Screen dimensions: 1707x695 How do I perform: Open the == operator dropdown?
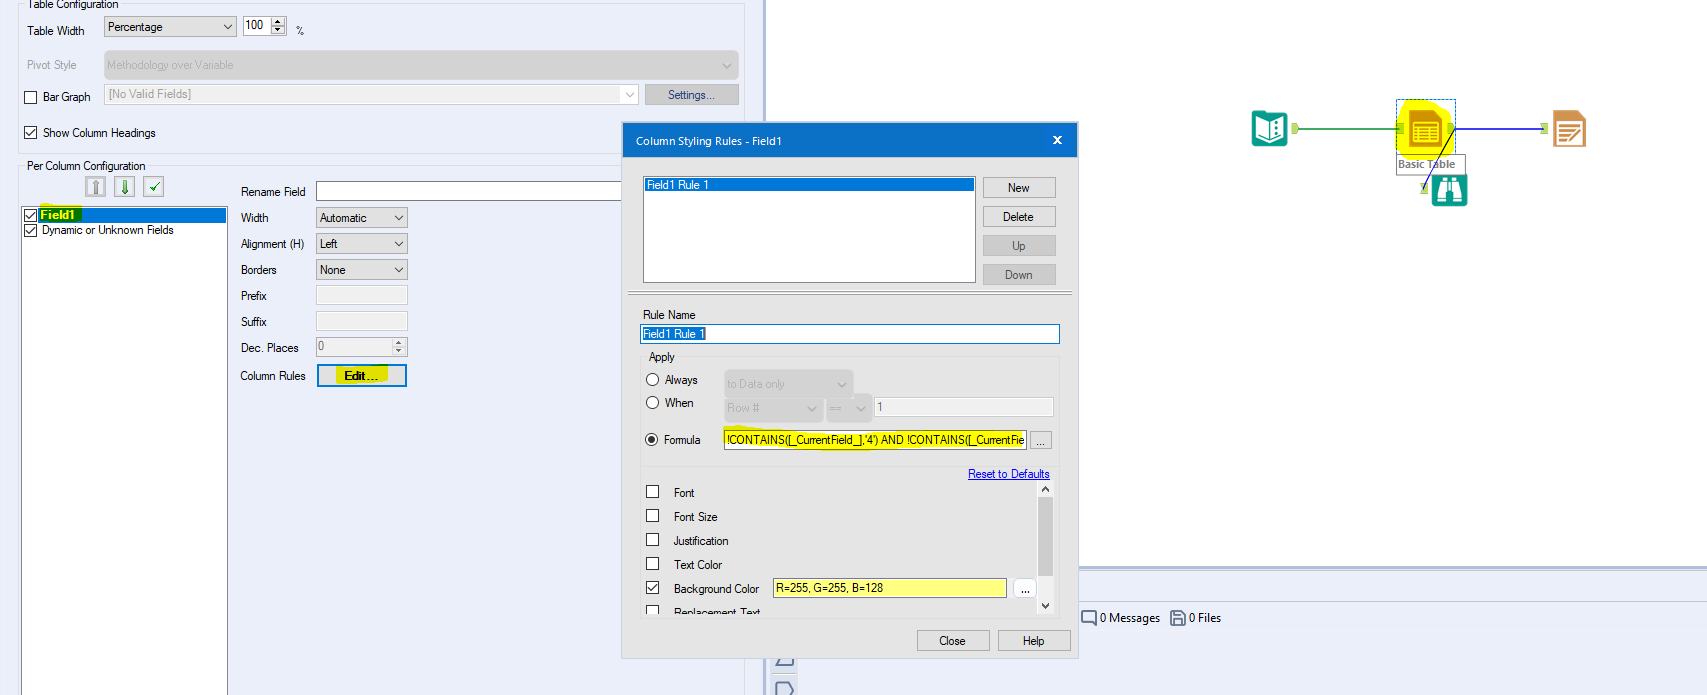click(849, 408)
